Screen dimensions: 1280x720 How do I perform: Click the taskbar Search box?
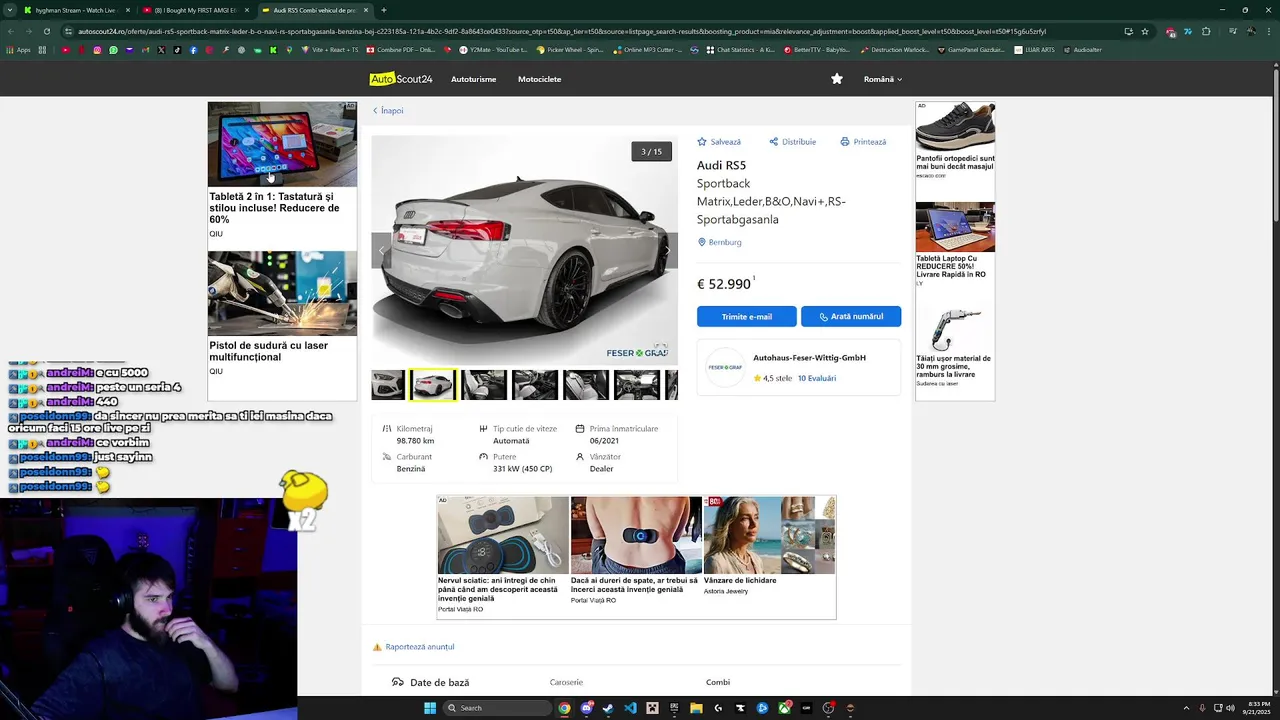coord(497,708)
